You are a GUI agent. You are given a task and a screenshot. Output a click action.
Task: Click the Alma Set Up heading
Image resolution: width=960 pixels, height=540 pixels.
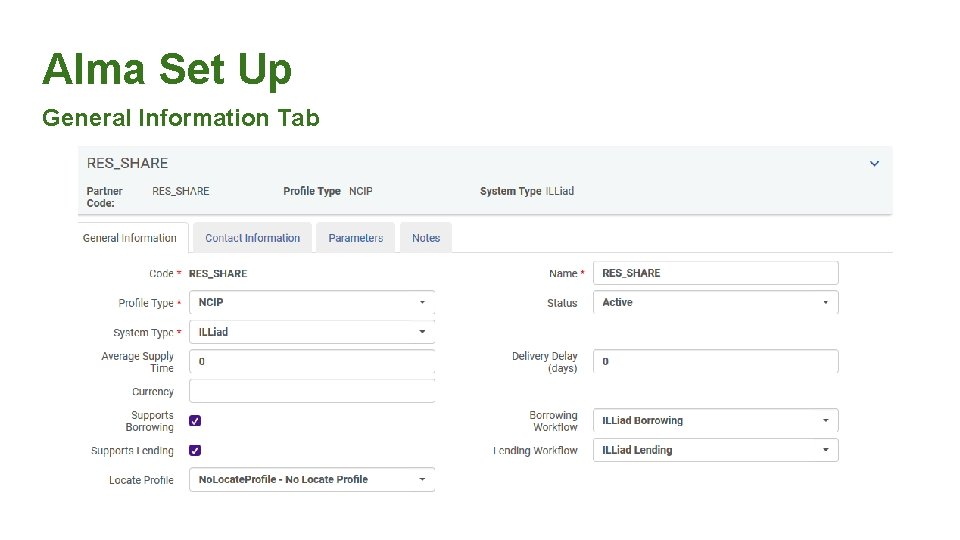click(x=167, y=69)
